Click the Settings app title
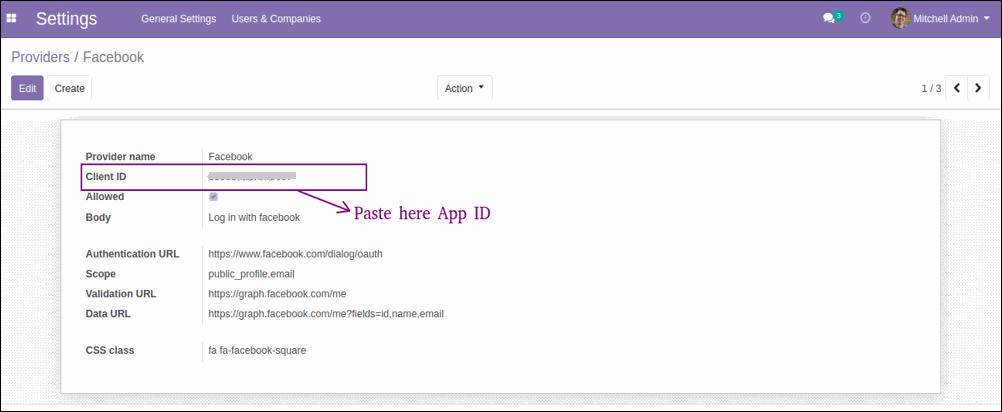The width and height of the screenshot is (1002, 412). 66,19
